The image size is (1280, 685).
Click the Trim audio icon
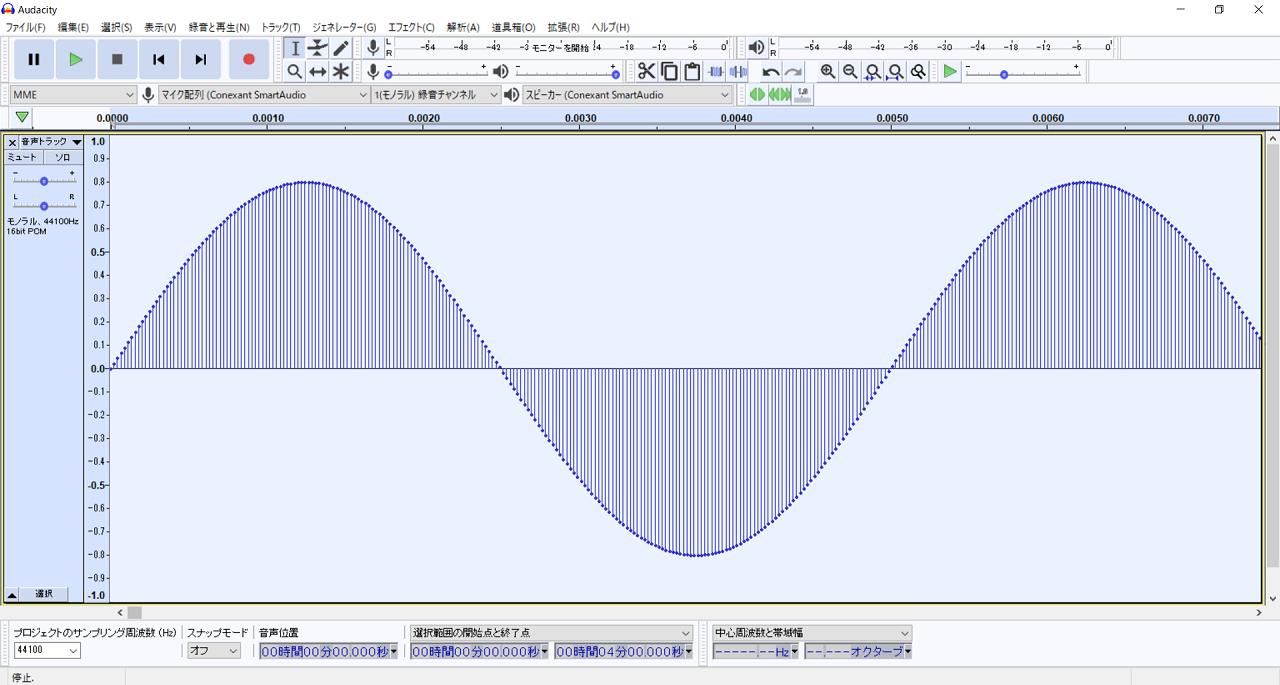716,71
